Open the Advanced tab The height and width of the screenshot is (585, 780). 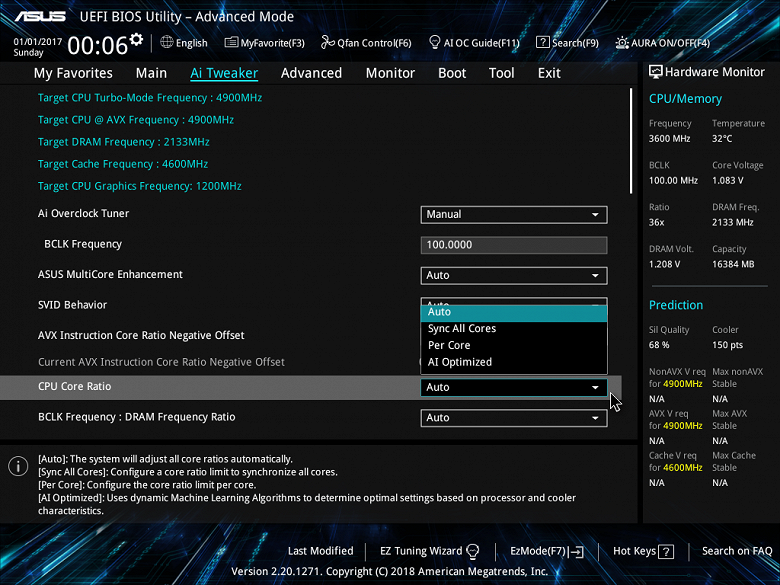311,73
